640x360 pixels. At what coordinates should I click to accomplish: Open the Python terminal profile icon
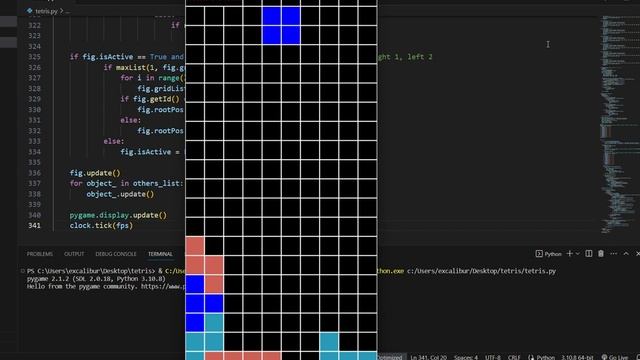click(539, 254)
